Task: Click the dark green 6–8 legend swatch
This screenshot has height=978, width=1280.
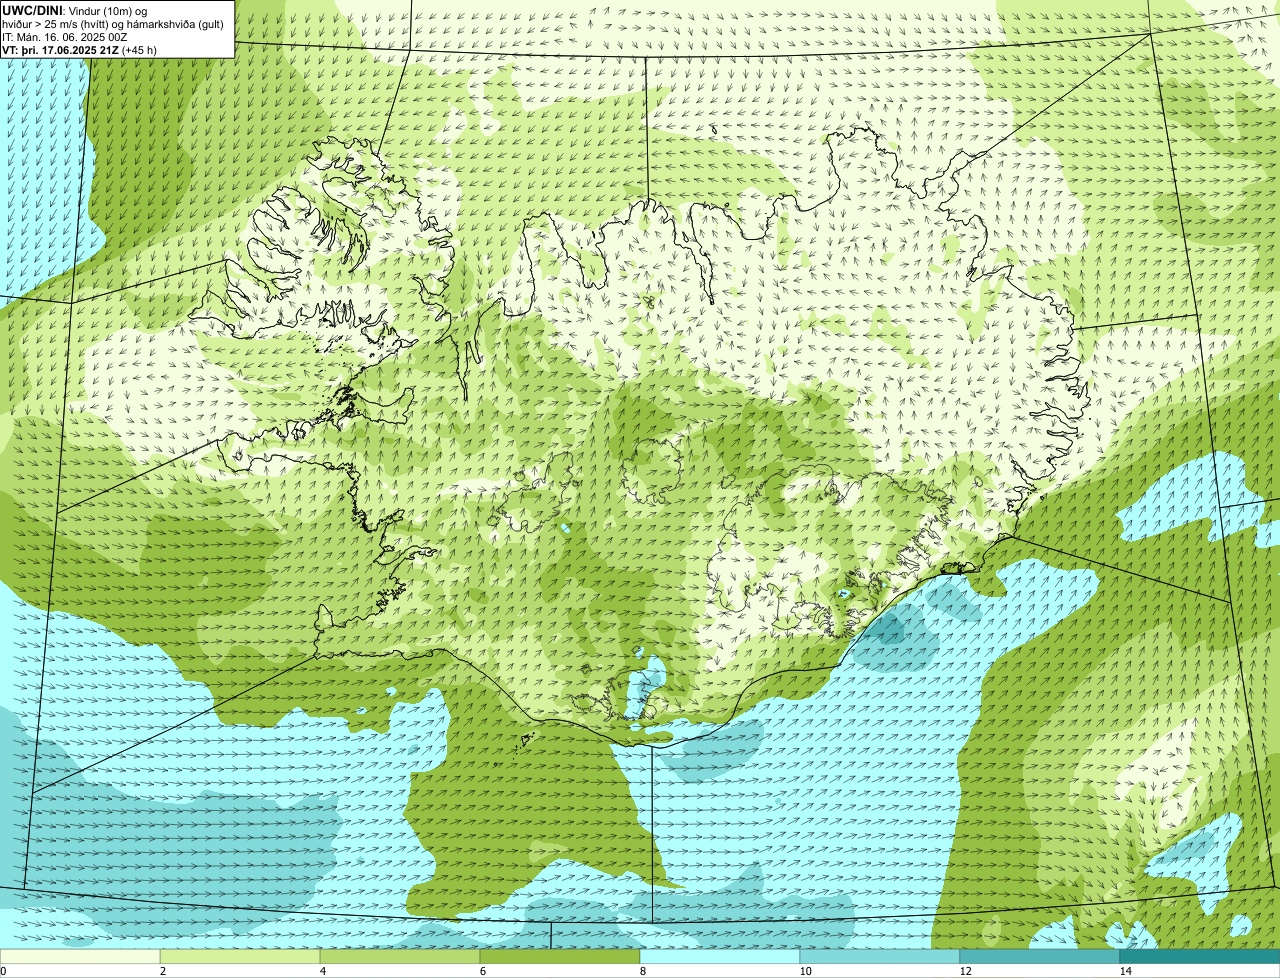Action: point(560,957)
